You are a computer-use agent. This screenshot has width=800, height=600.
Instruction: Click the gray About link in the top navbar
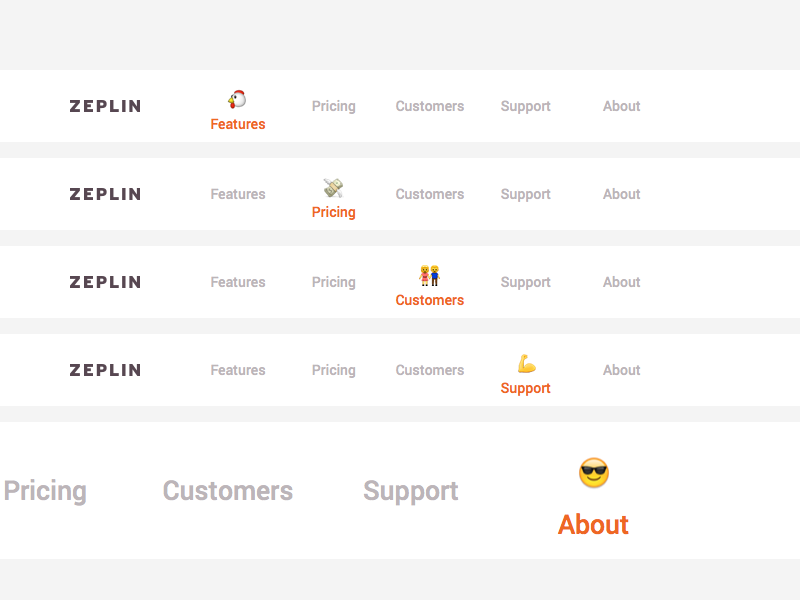(621, 106)
